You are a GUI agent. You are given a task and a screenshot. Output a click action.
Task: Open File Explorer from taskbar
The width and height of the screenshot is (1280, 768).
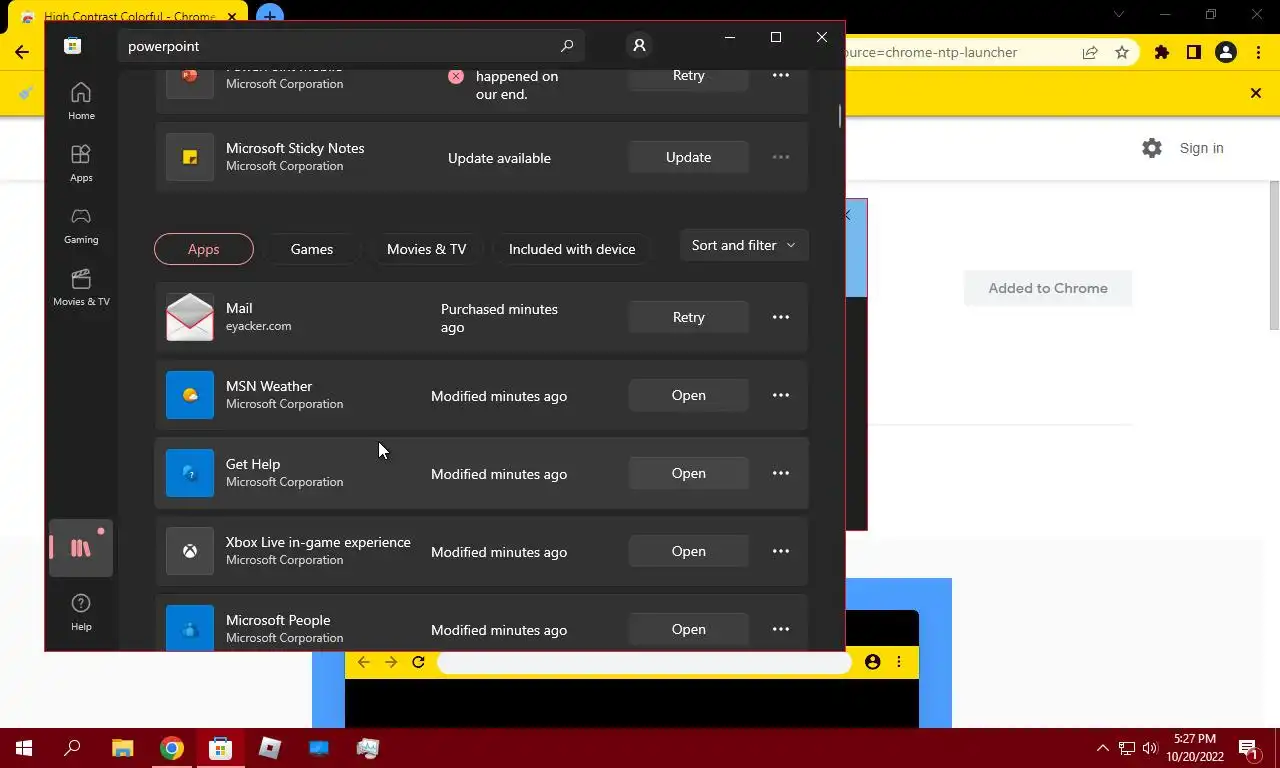(122, 747)
